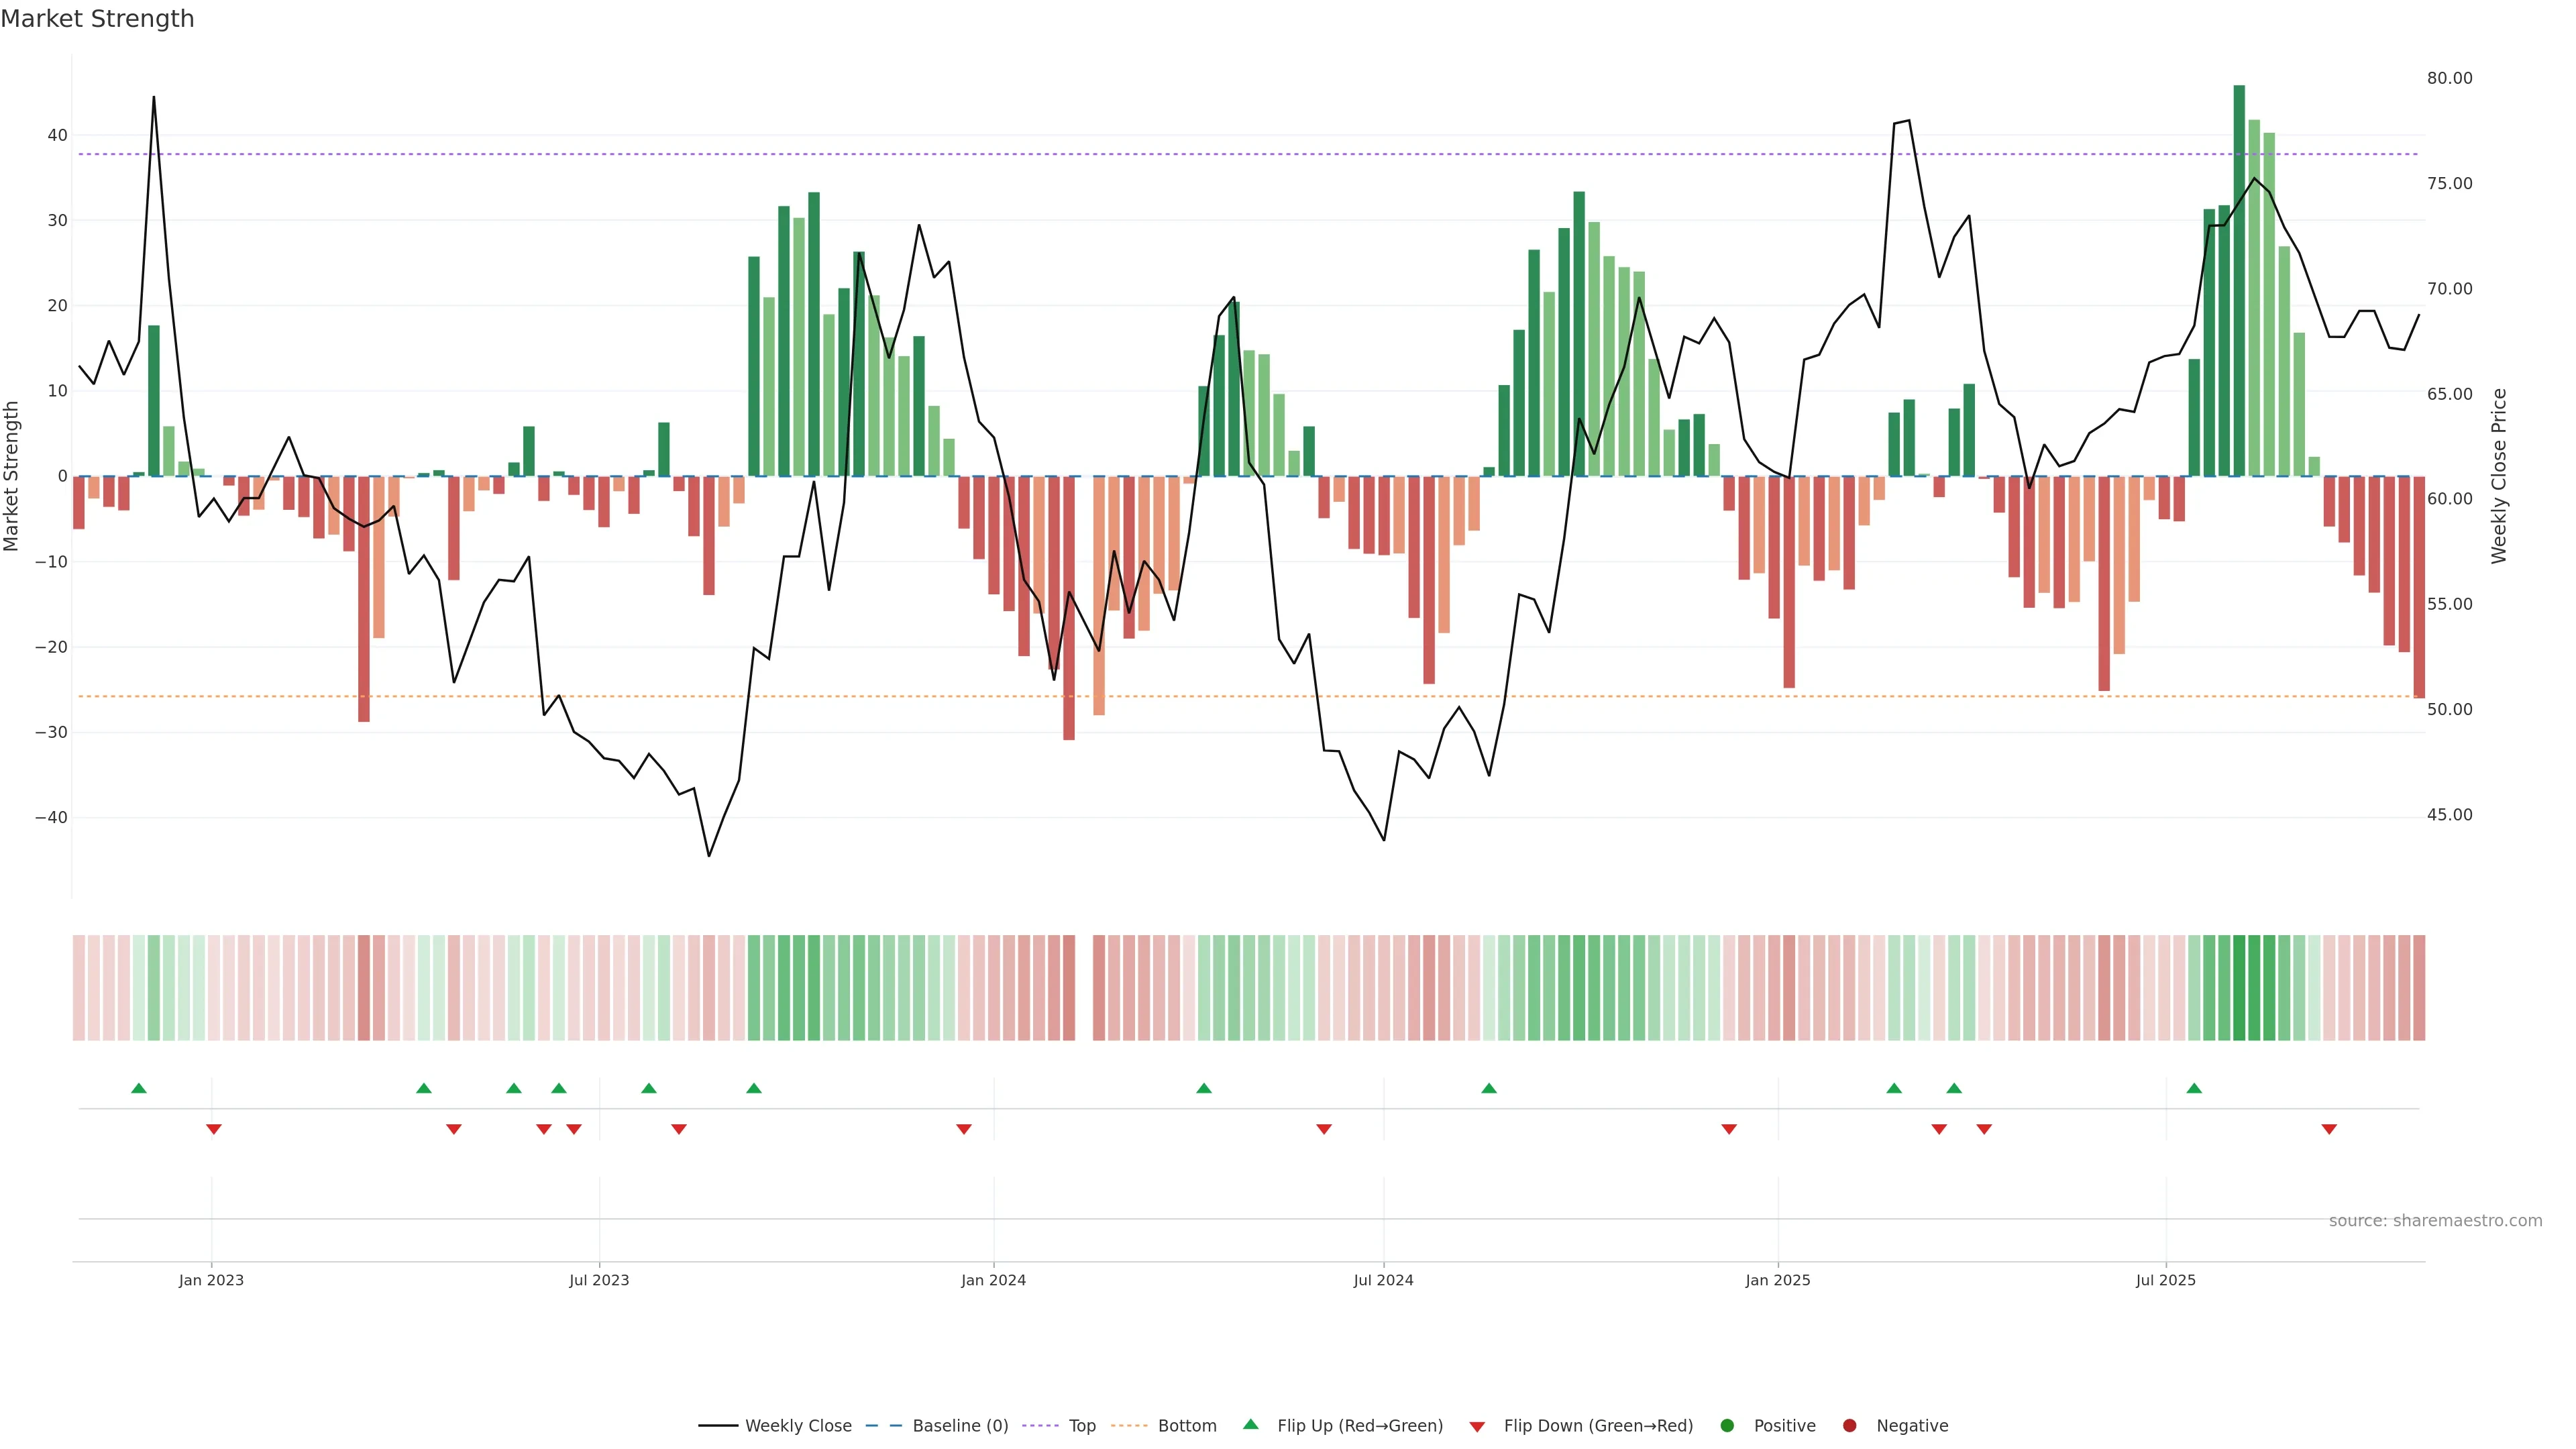Click the Market Strength chart title

tap(97, 19)
